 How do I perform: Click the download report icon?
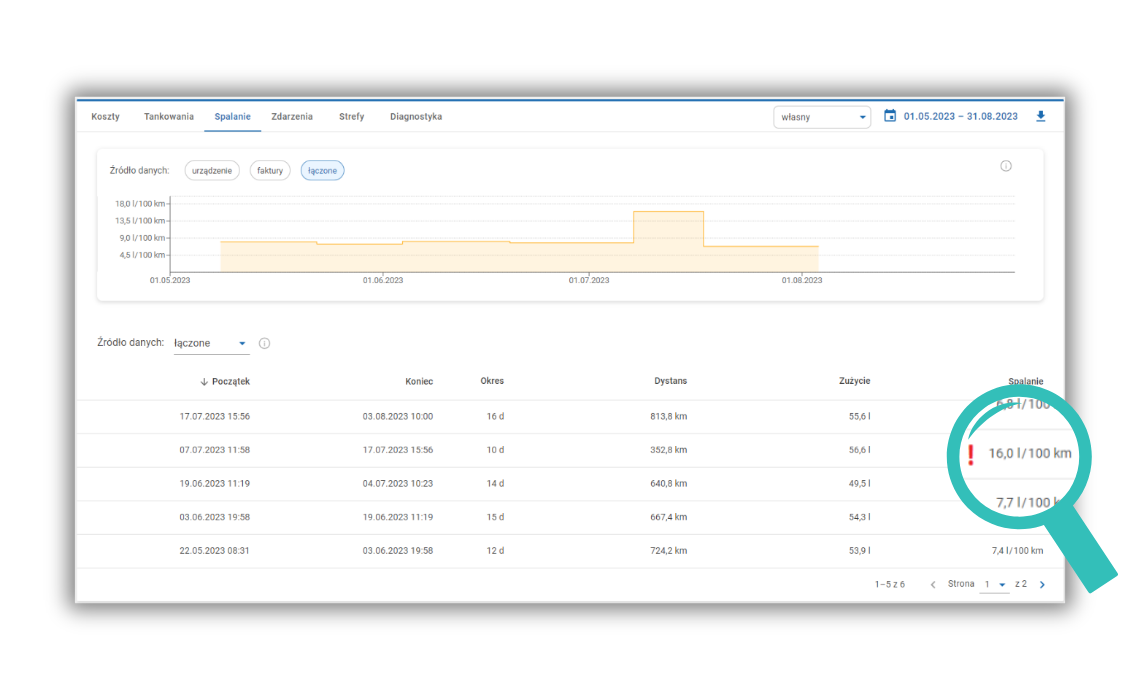(1040, 116)
